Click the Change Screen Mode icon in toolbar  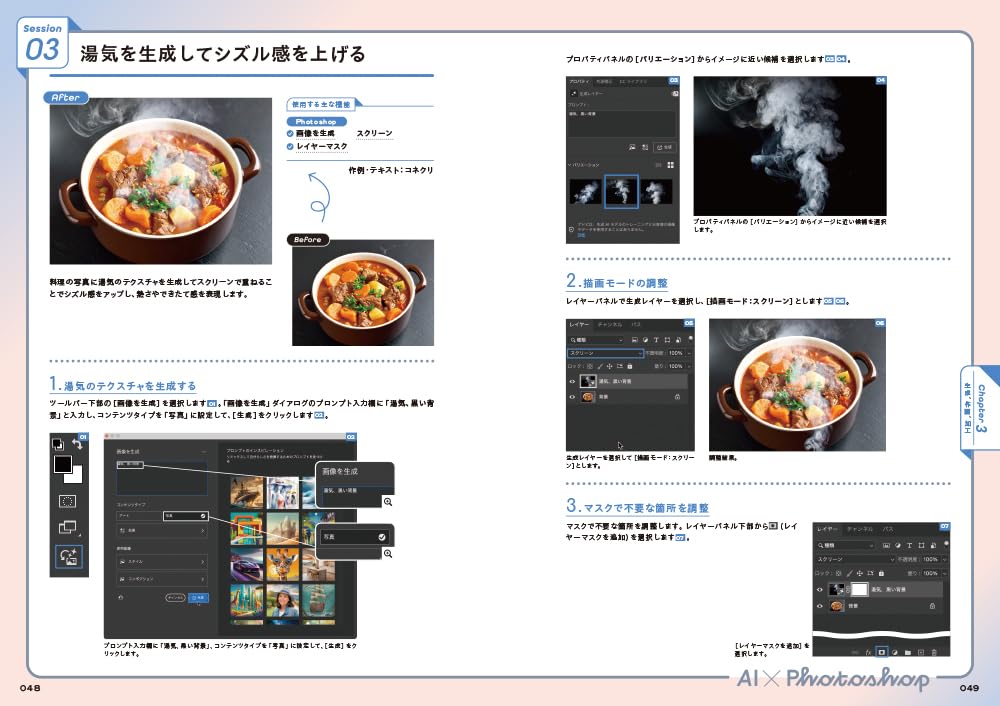67,527
